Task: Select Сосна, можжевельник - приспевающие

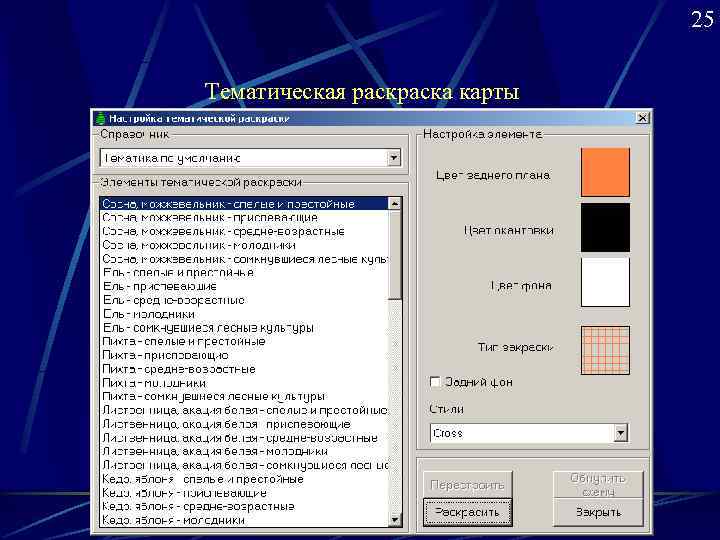Action: click(x=244, y=218)
